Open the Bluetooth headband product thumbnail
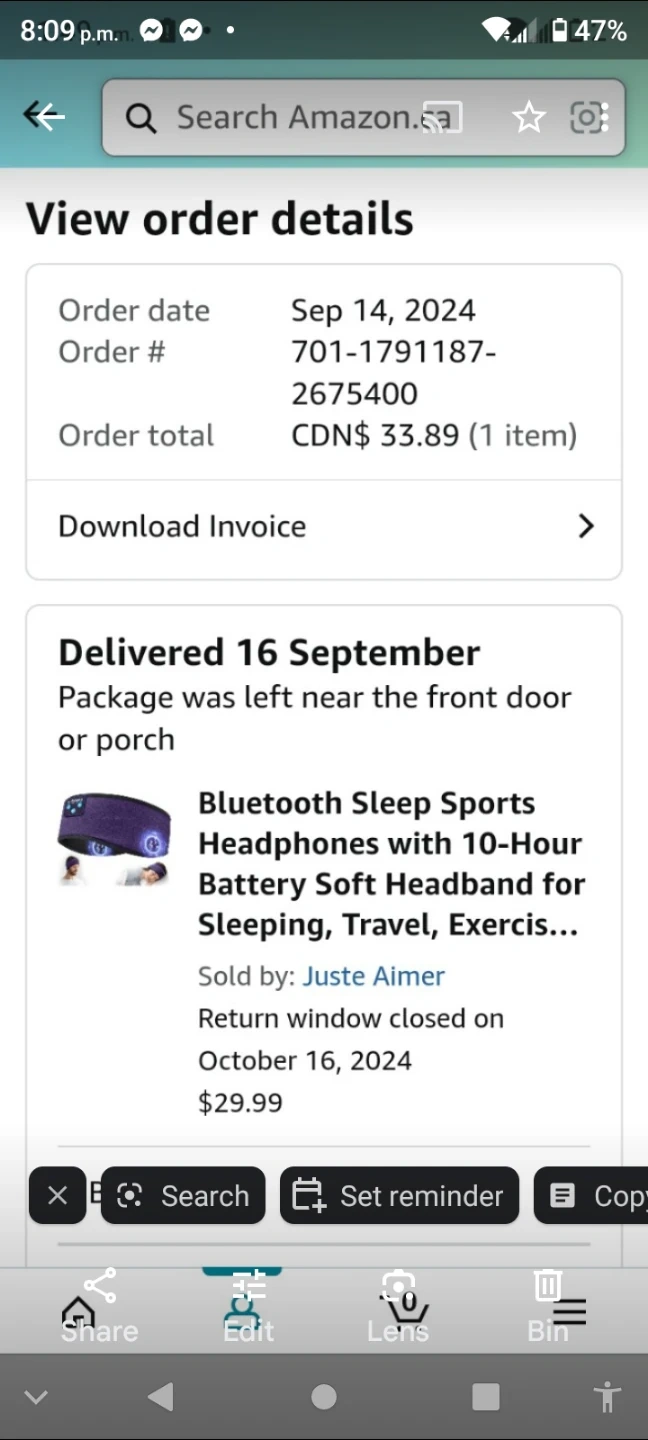 113,838
